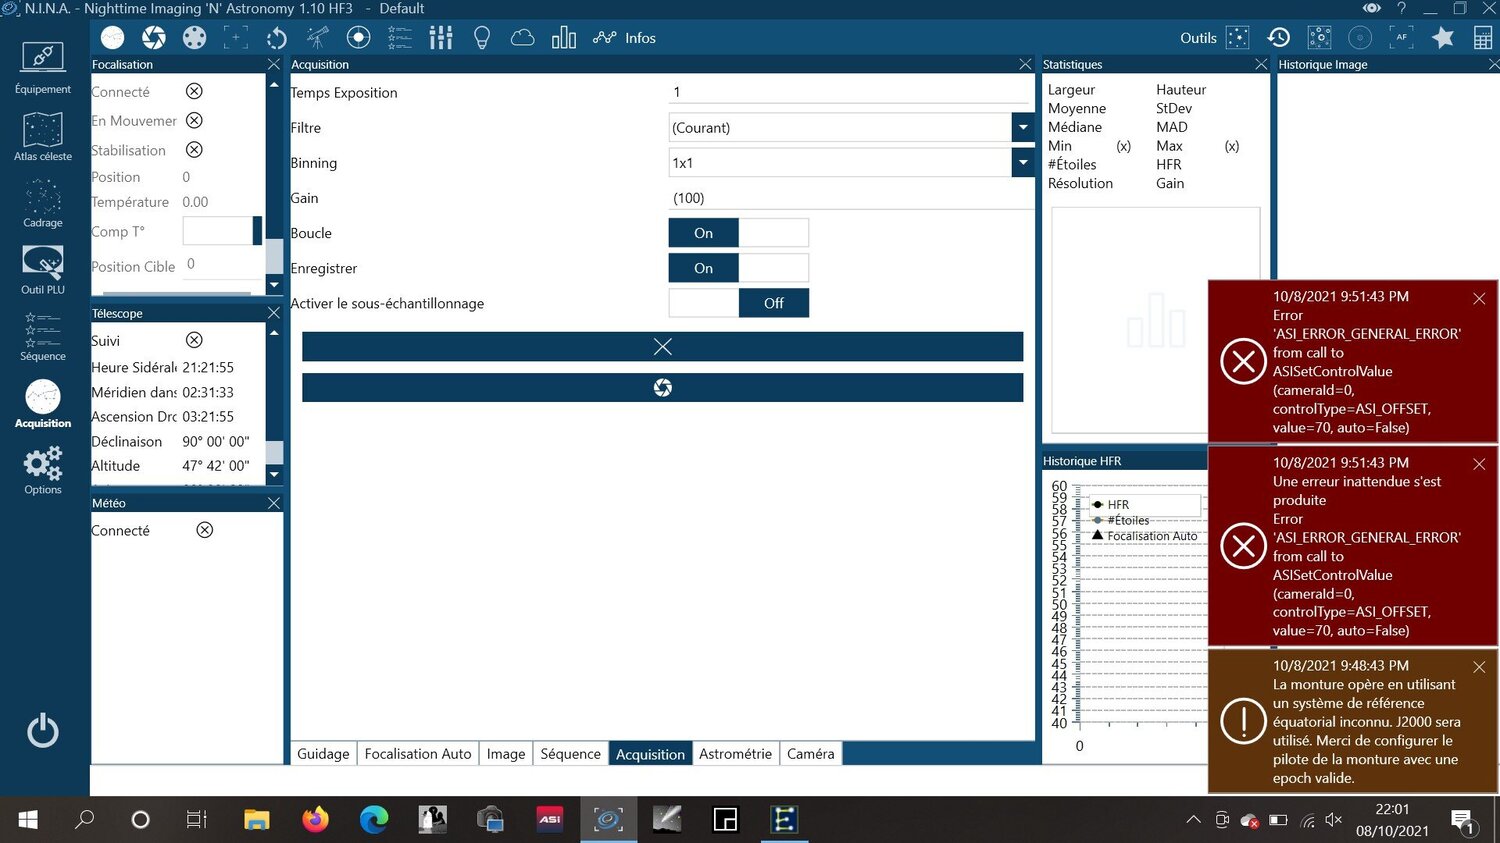Toggle the HFR history graph icon beside Infos
The height and width of the screenshot is (843, 1500).
tap(604, 38)
